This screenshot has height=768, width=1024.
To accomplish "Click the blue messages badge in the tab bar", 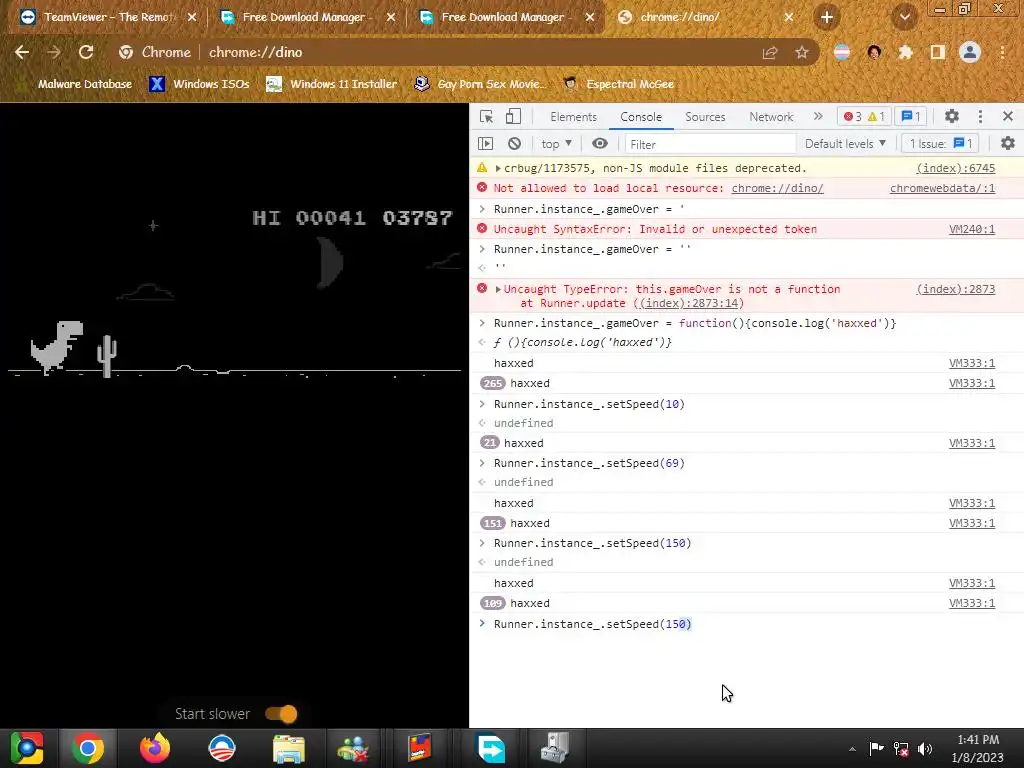I will 911,116.
